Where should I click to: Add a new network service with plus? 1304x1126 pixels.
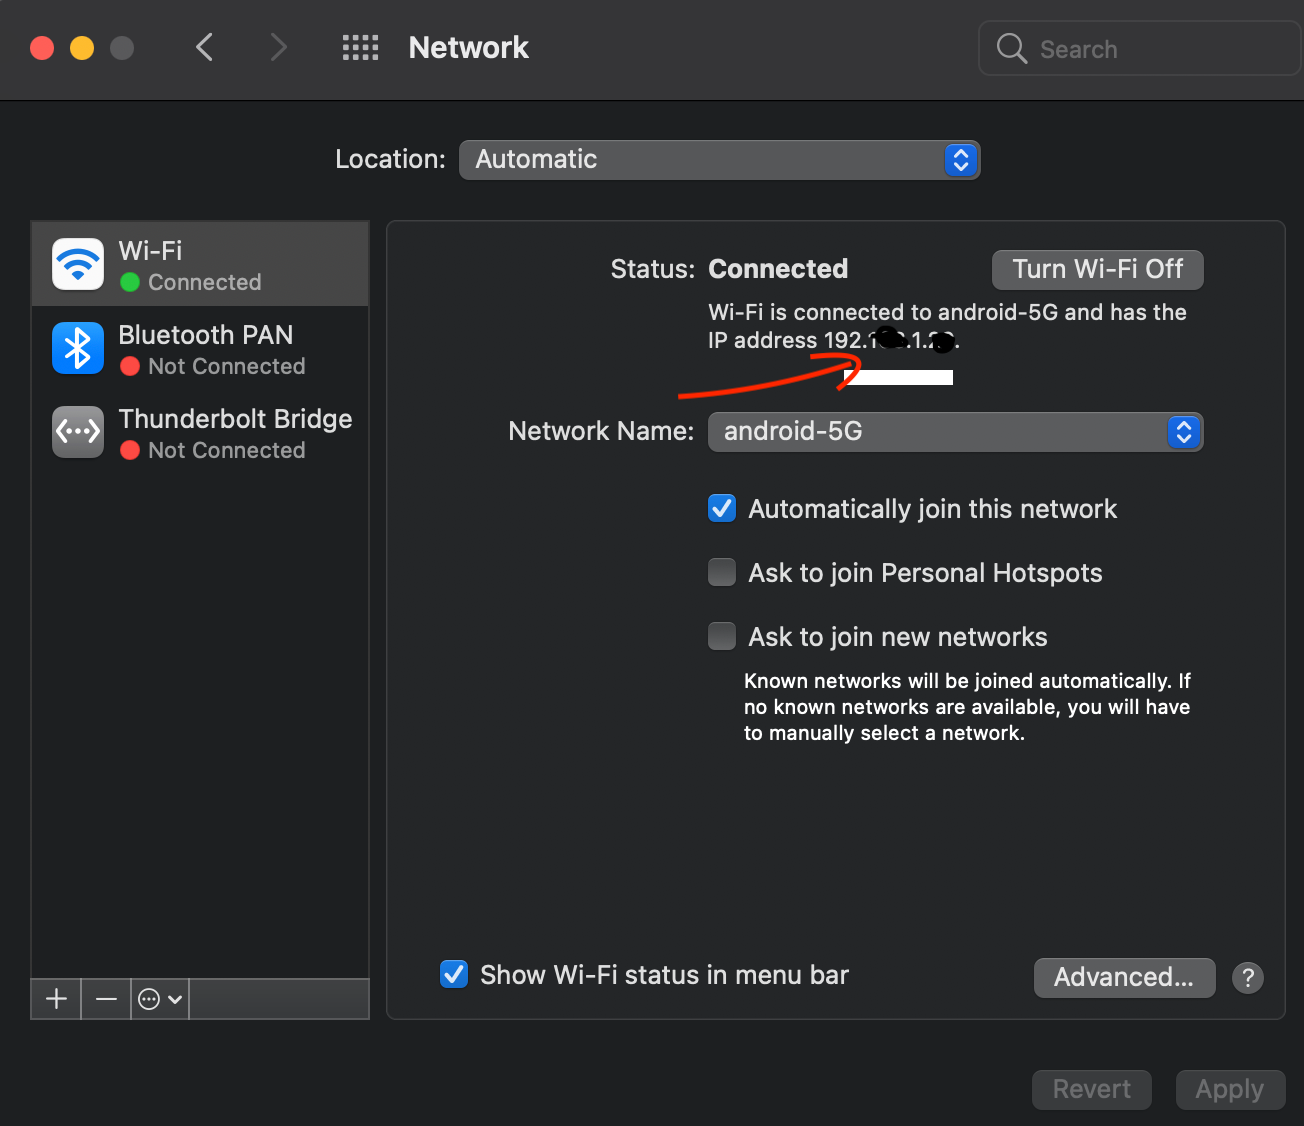tap(57, 999)
